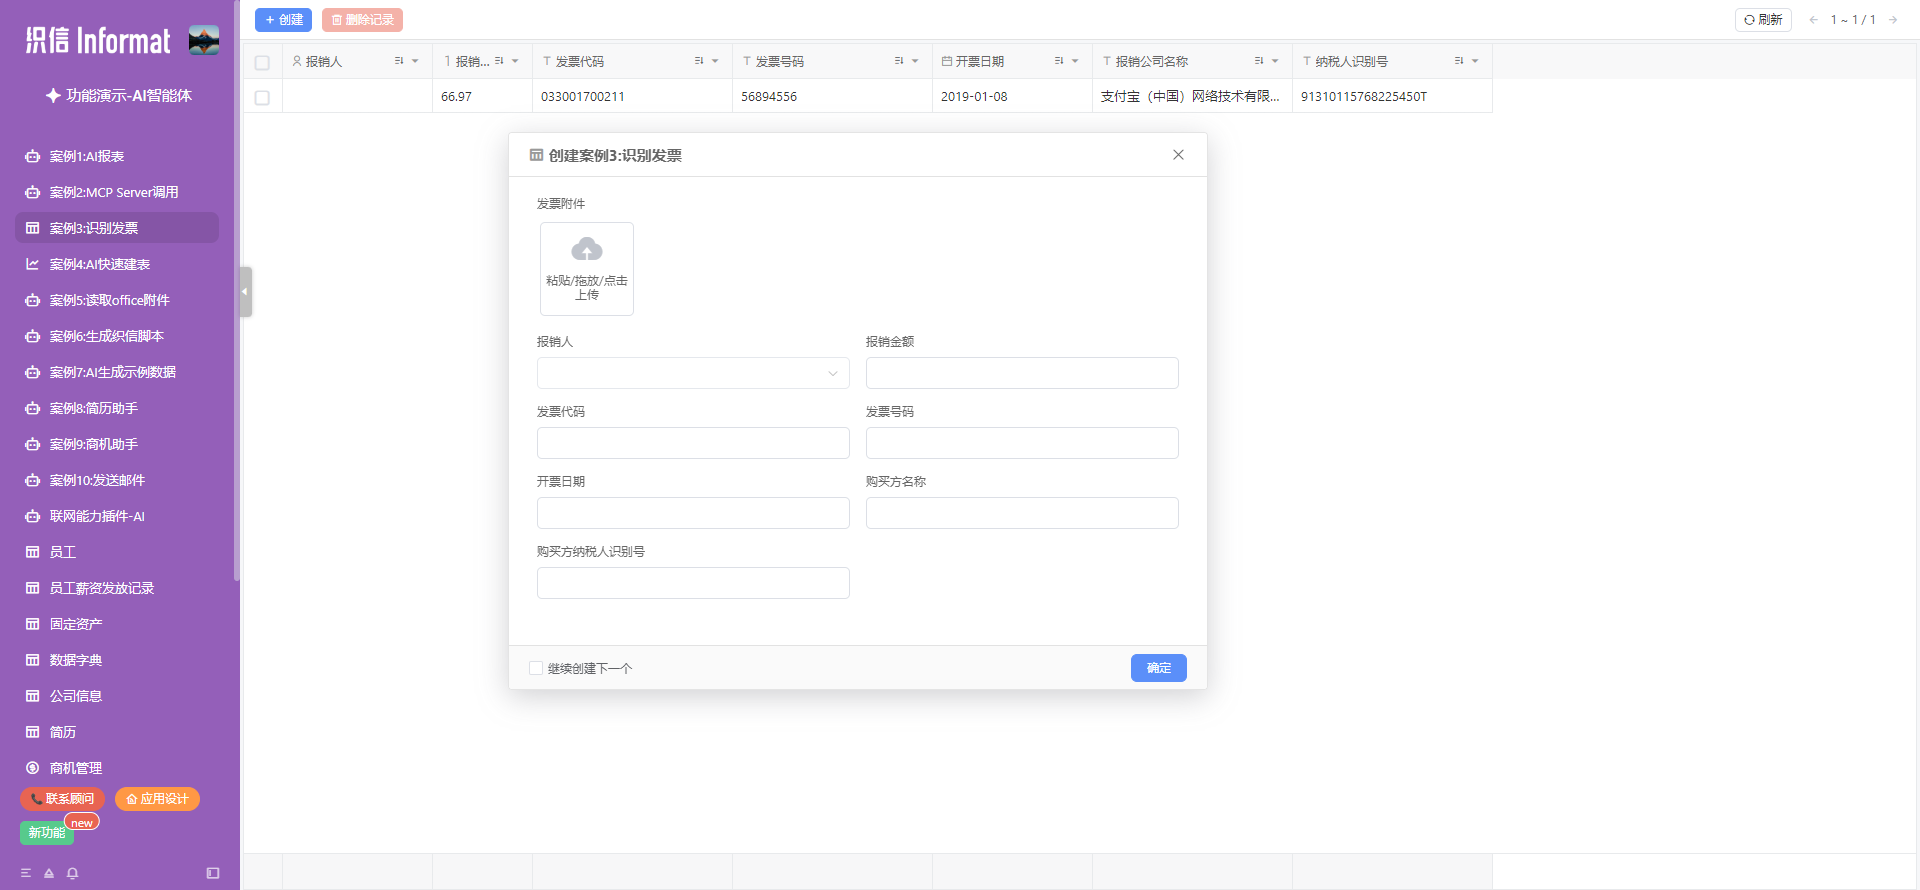Click the sort icon in 开票日期 column header
The width and height of the screenshot is (1920, 890).
click(x=1059, y=61)
